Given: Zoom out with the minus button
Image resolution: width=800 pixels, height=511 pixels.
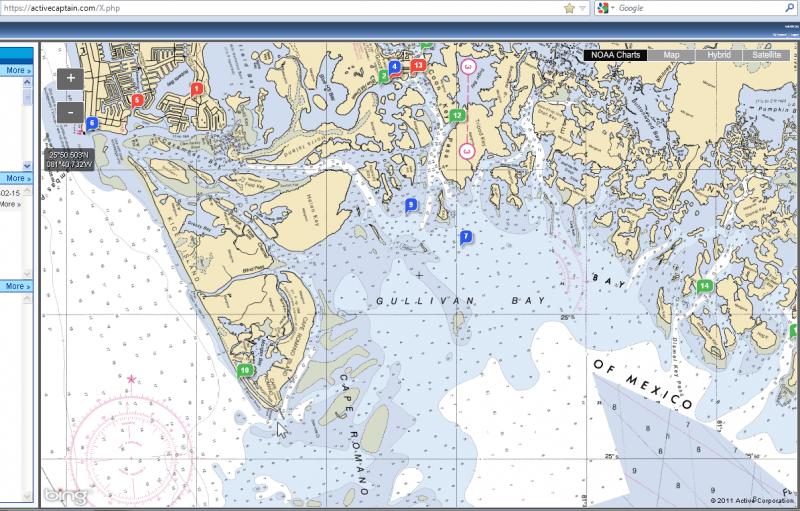Looking at the screenshot, I should 71,112.
